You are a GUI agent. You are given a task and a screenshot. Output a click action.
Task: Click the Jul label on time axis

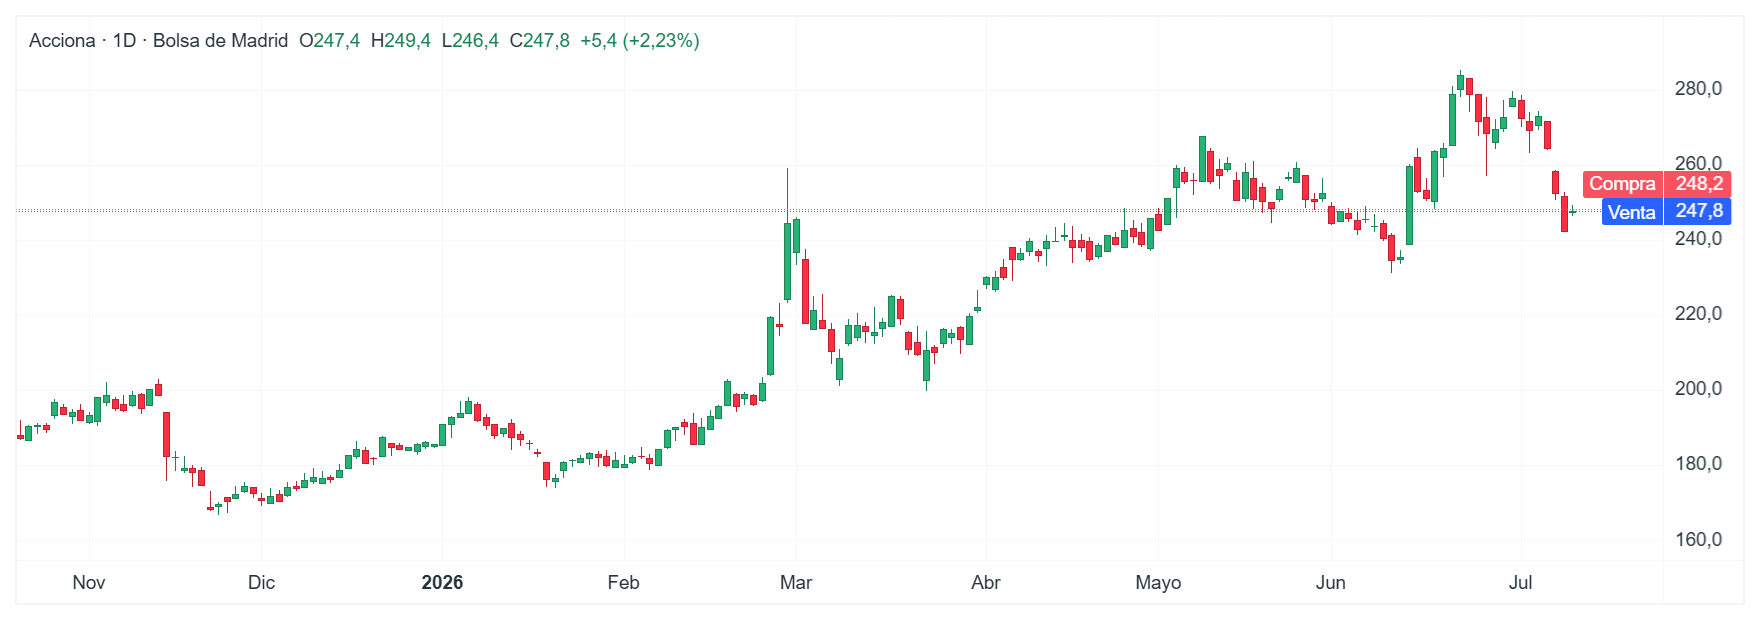point(1520,583)
